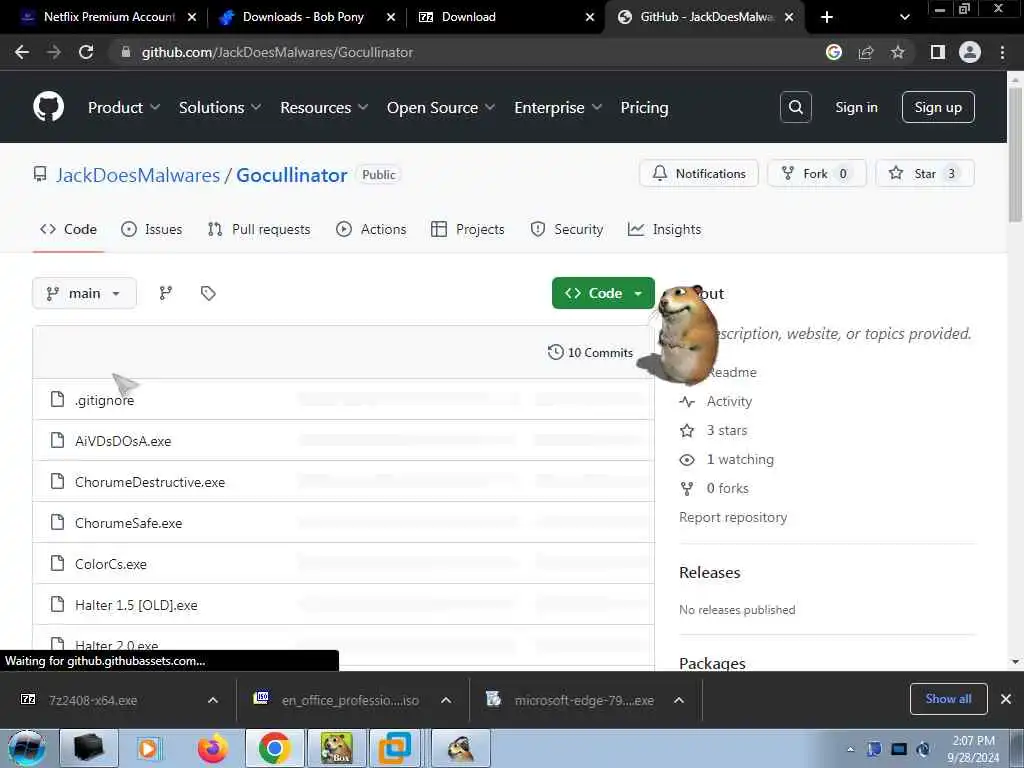The image size is (1024, 768).
Task: View tags using the tag icon
Action: coord(208,293)
